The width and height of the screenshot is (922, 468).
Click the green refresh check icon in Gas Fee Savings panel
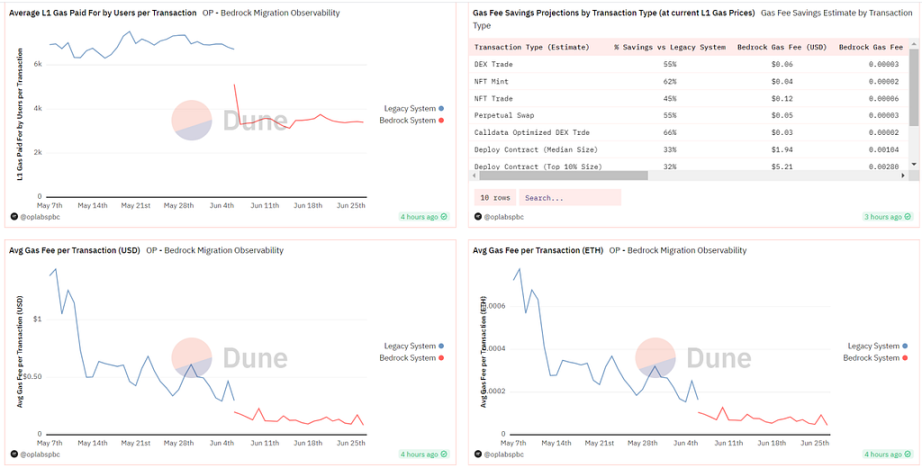pyautogui.click(x=908, y=216)
